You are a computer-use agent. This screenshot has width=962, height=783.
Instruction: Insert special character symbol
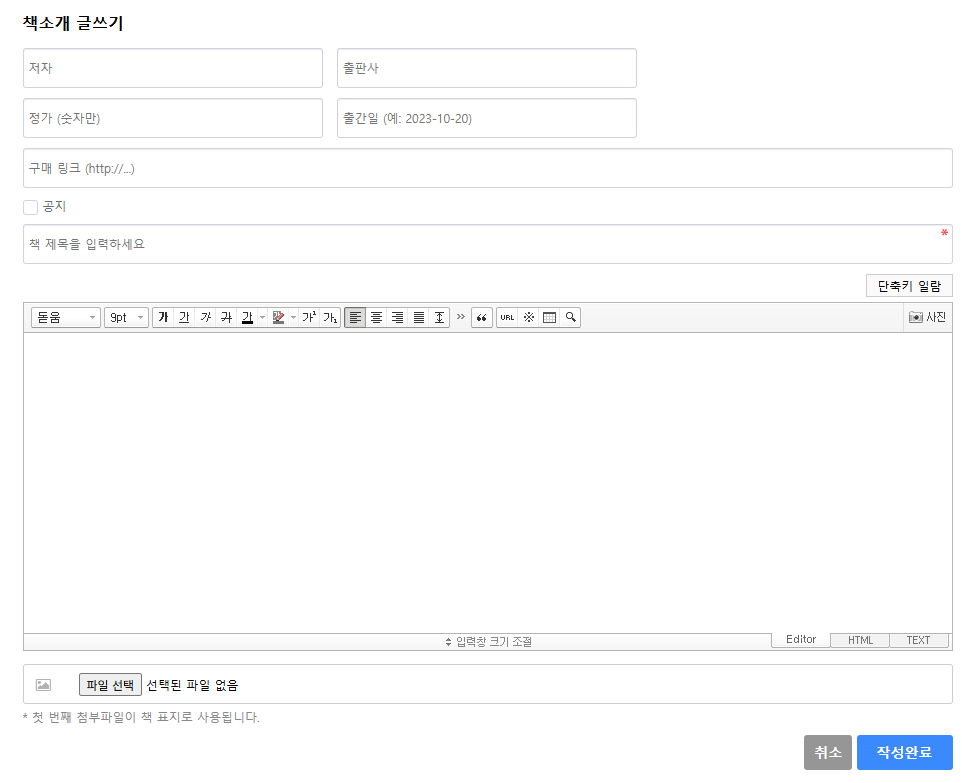tap(528, 317)
